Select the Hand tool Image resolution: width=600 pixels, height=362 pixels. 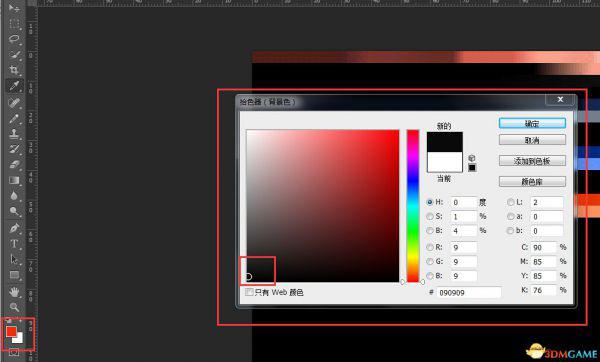click(15, 292)
